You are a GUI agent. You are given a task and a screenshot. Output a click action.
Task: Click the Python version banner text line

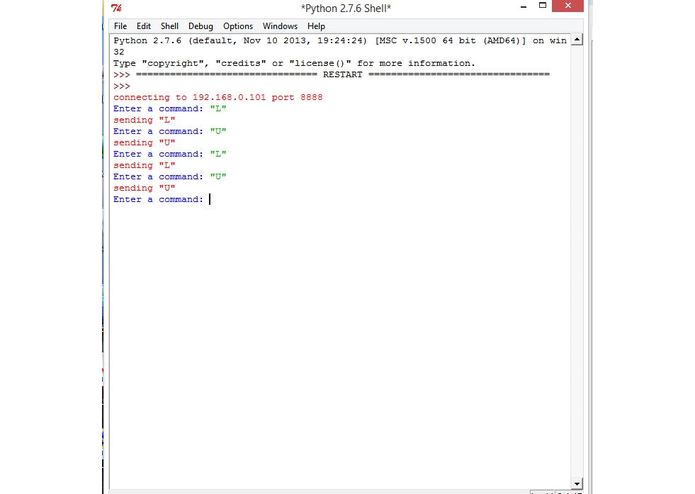coord(340,40)
